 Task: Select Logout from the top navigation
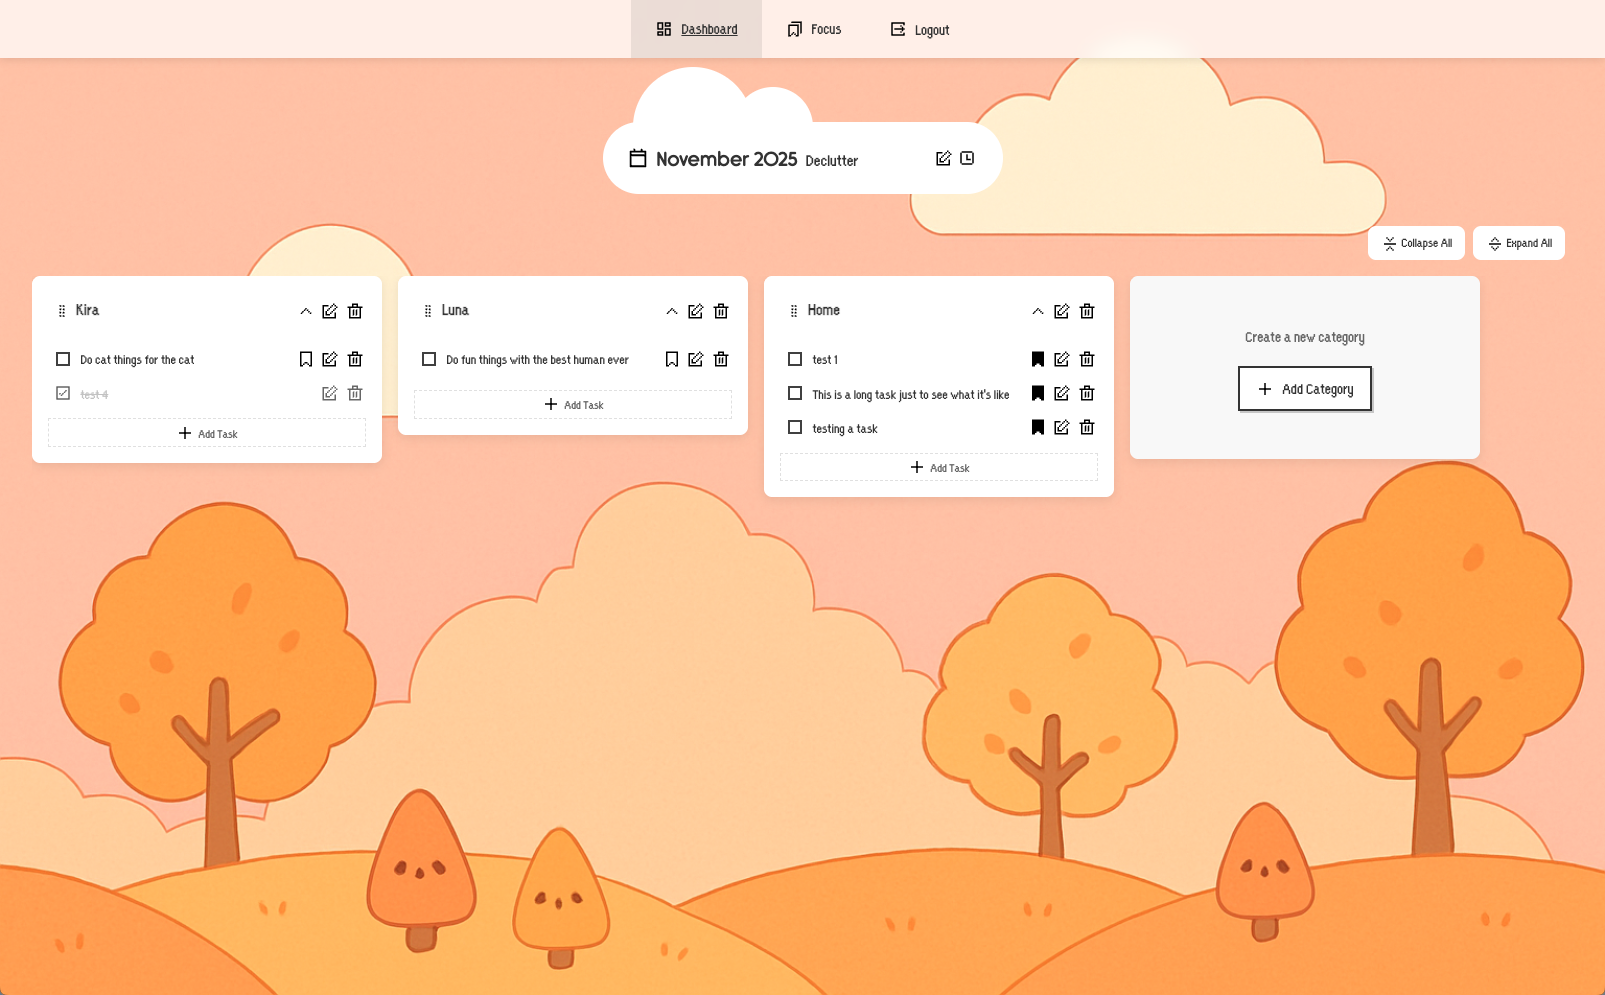click(x=919, y=29)
